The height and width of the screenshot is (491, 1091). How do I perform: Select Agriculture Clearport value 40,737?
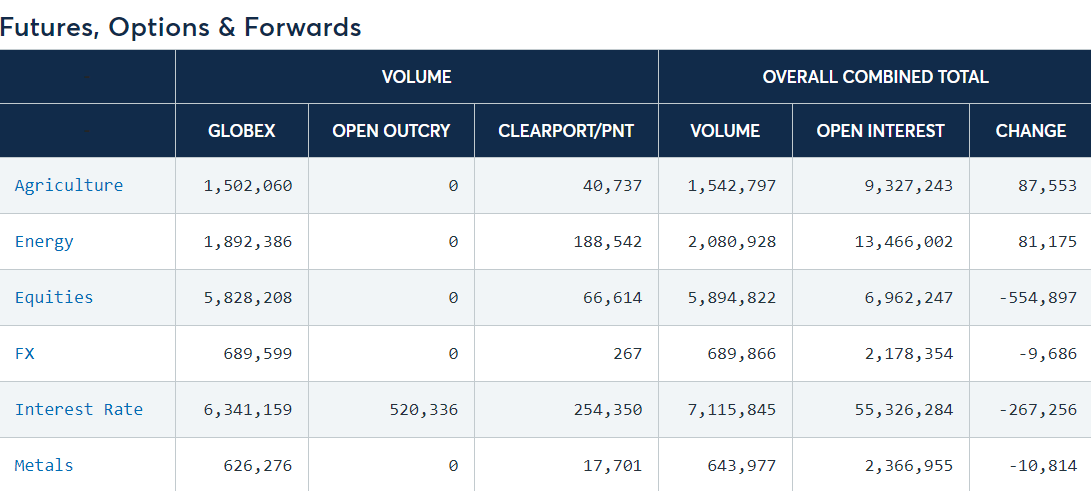coord(613,186)
